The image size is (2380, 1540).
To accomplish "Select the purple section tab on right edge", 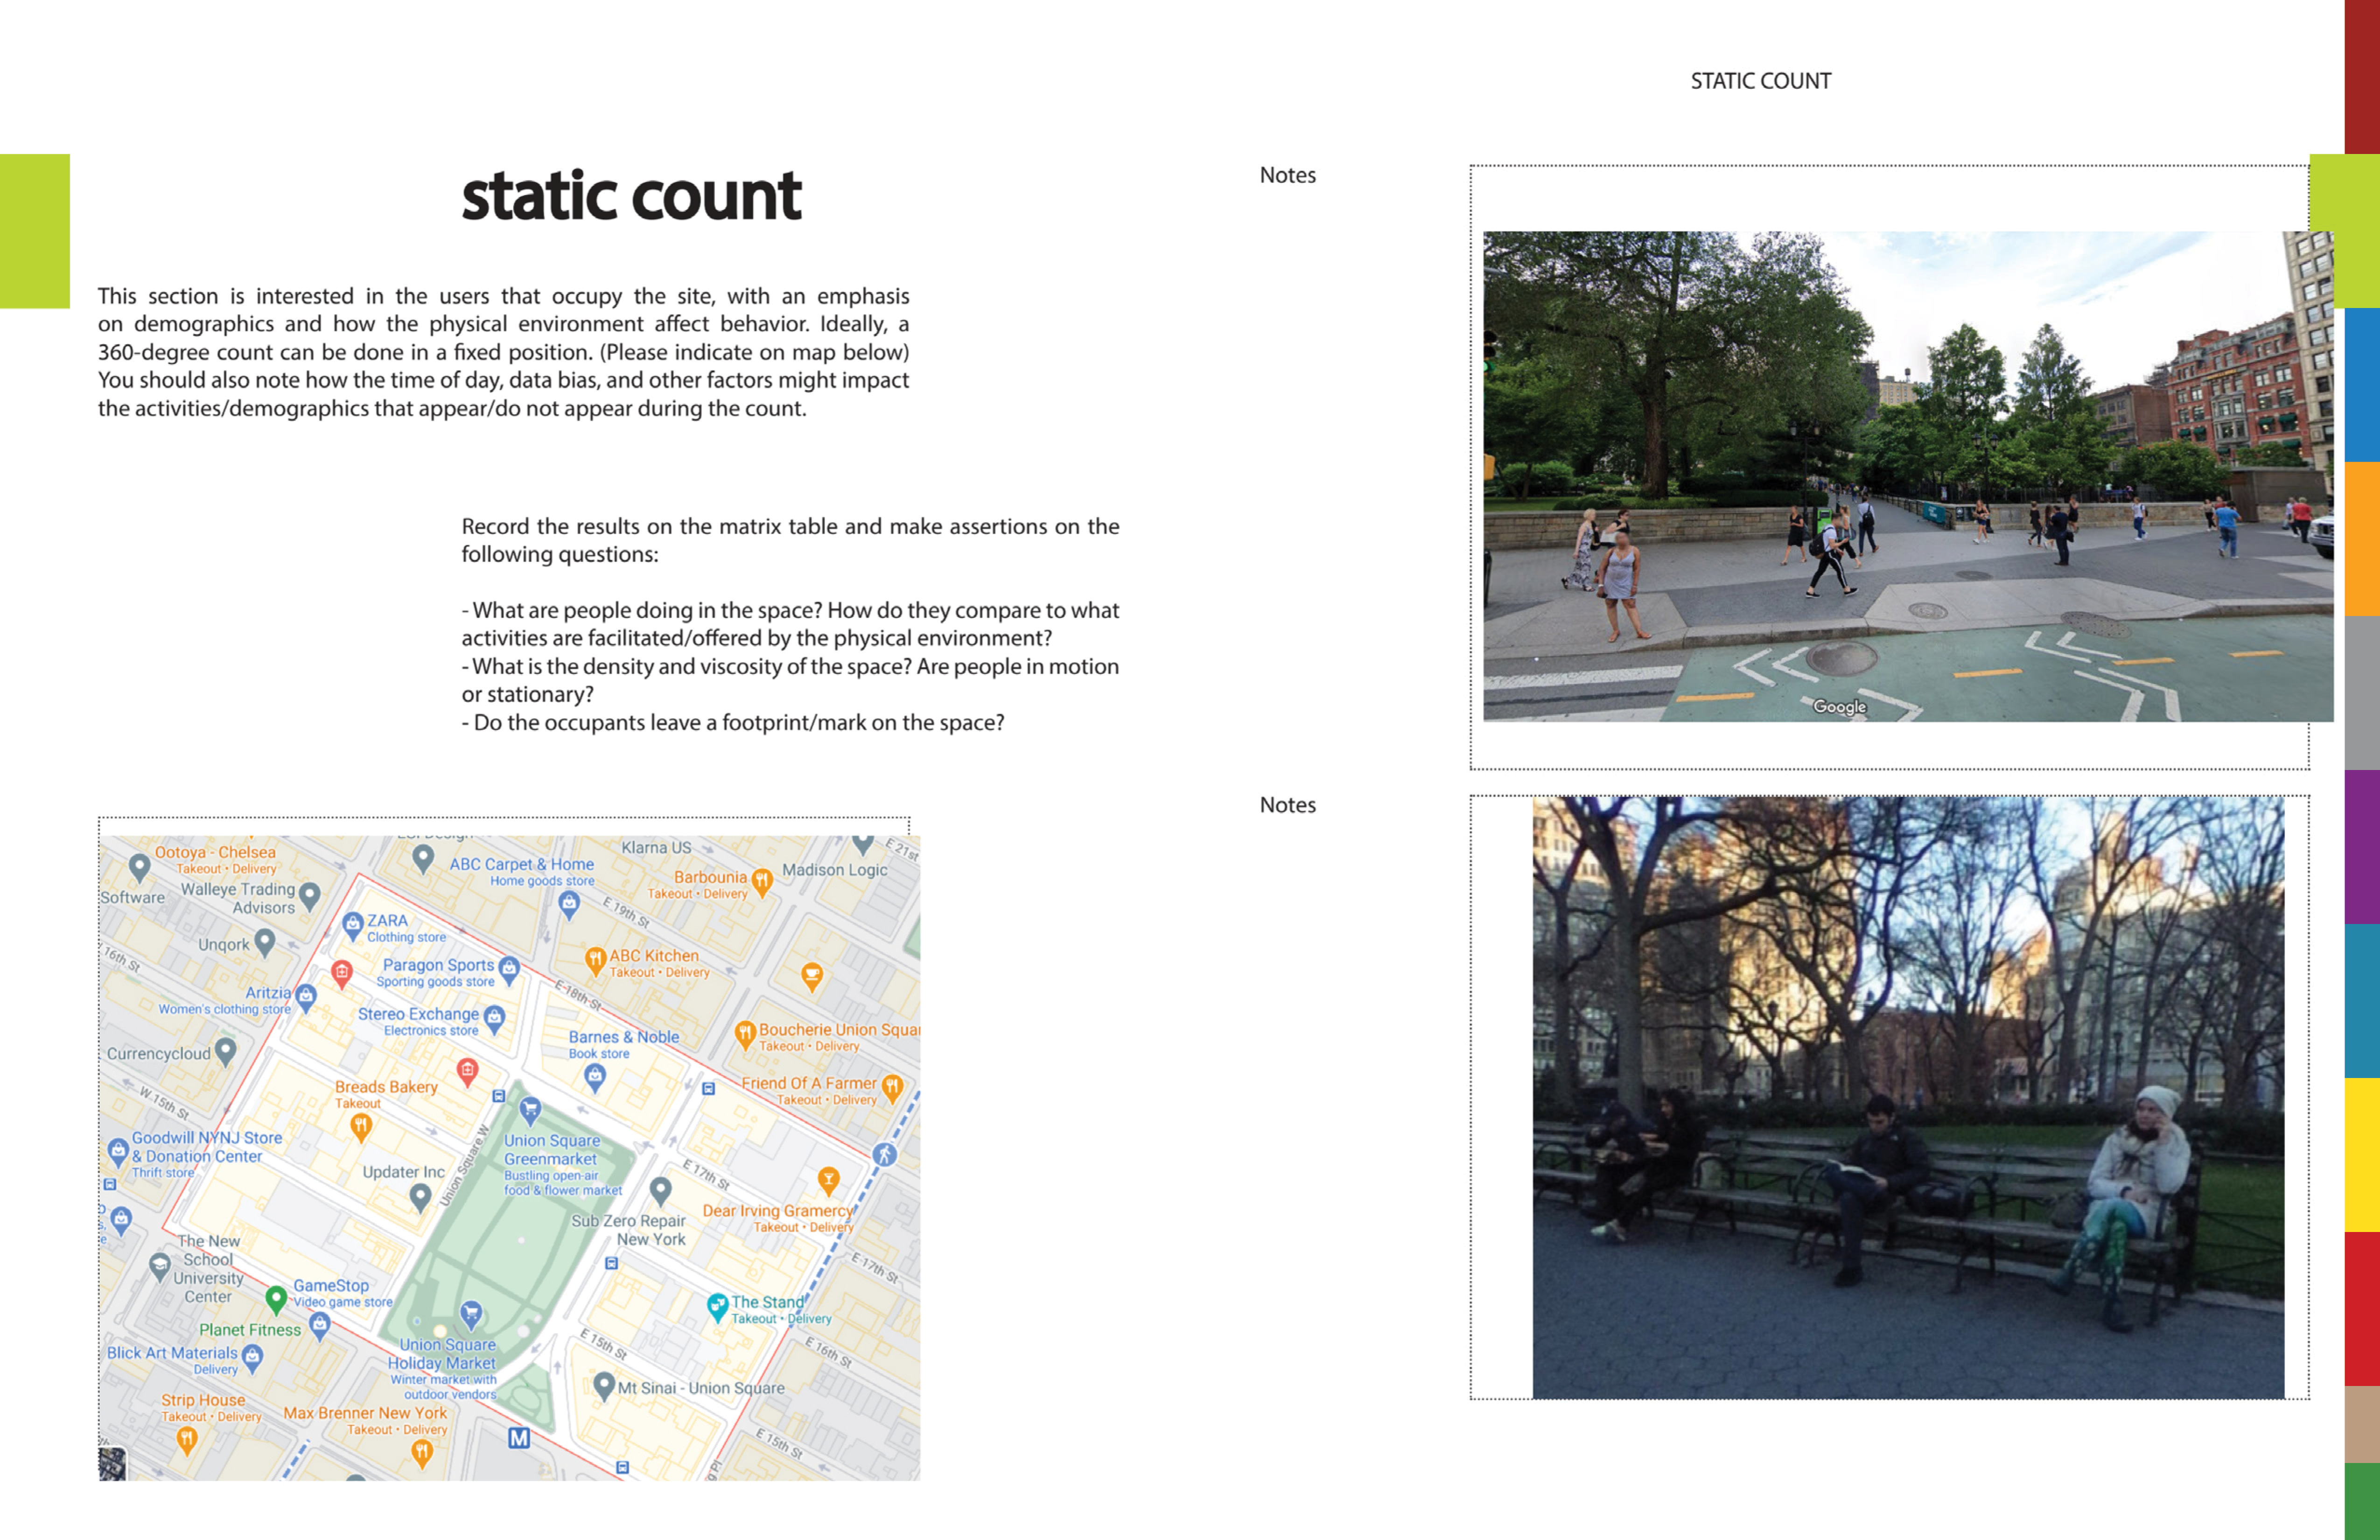I will click(2362, 847).
